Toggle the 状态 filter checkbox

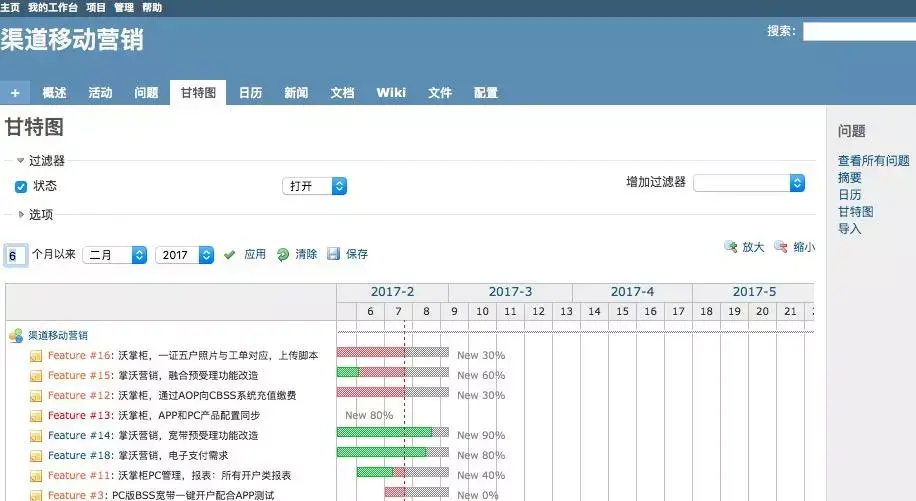click(21, 186)
